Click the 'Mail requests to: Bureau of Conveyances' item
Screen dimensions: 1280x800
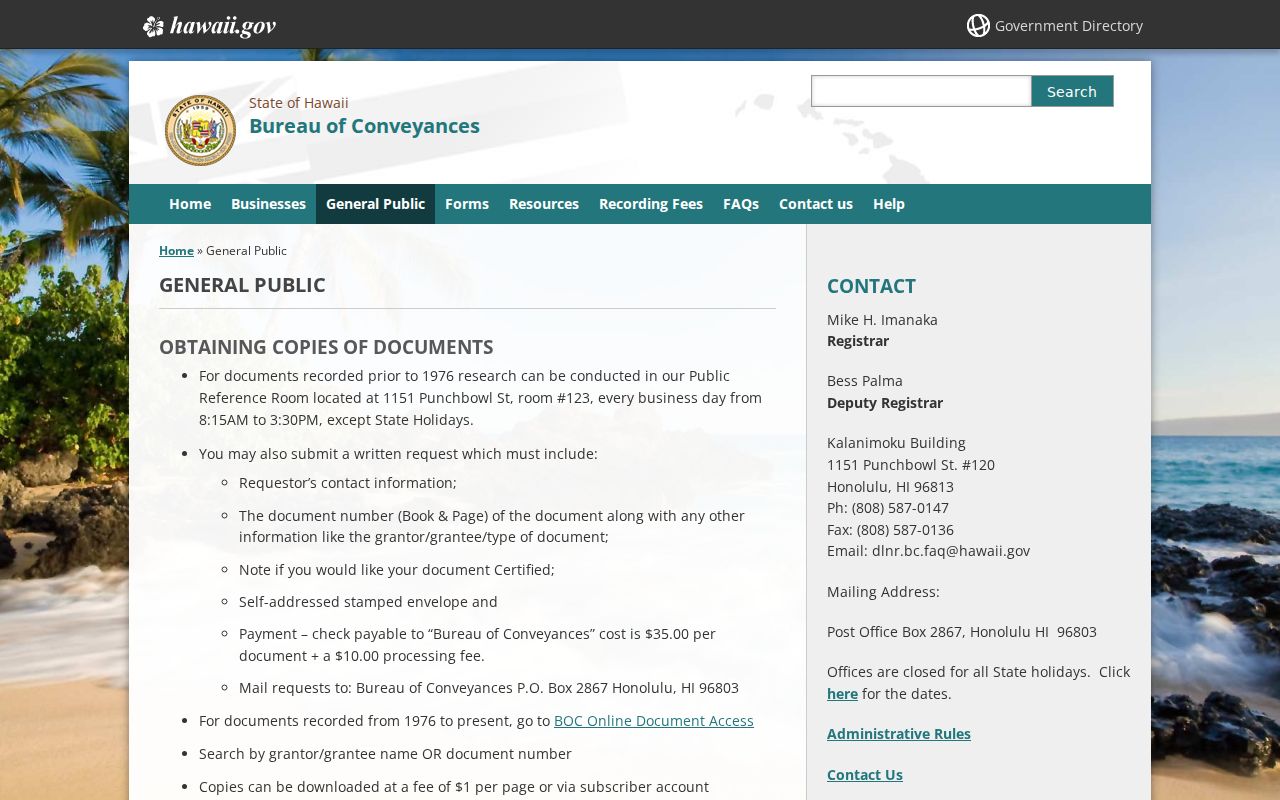click(x=489, y=688)
